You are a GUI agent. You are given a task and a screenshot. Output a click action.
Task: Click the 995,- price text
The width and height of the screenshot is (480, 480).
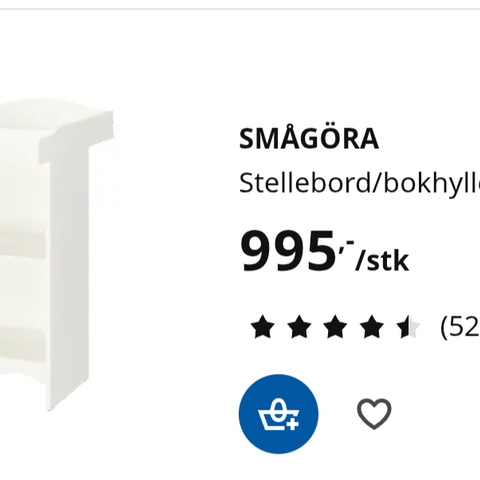click(296, 251)
